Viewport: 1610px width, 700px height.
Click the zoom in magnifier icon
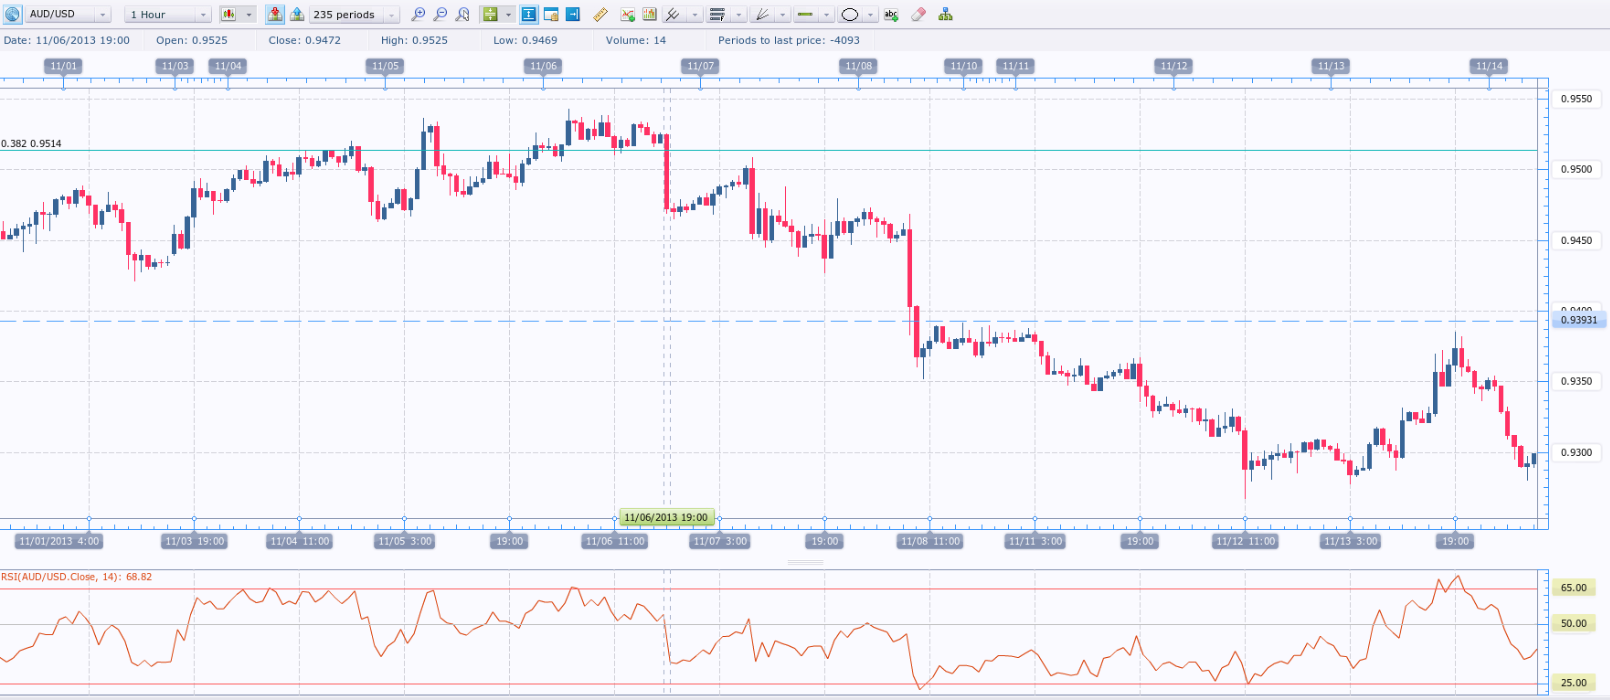click(x=418, y=14)
